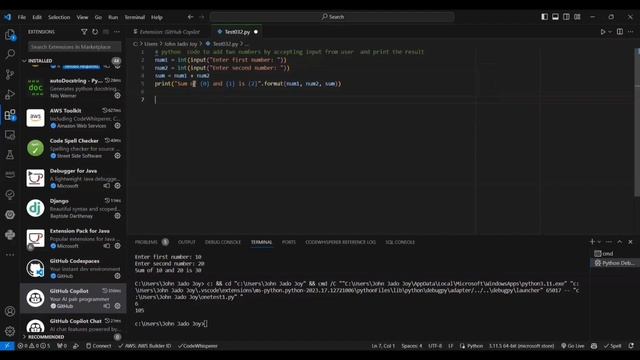Open Accounts menu in activity bar
The image size is (640, 360).
coord(10,311)
